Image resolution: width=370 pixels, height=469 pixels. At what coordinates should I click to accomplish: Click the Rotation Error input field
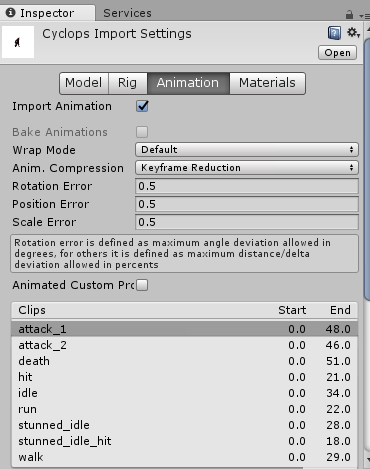coord(247,186)
